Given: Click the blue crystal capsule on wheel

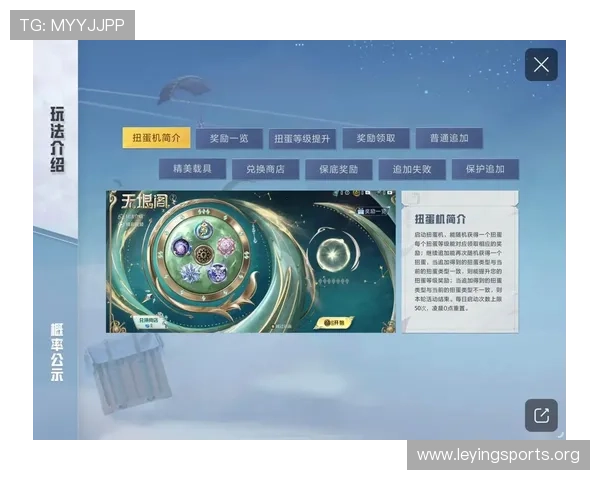Looking at the screenshot, I should click(190, 273).
